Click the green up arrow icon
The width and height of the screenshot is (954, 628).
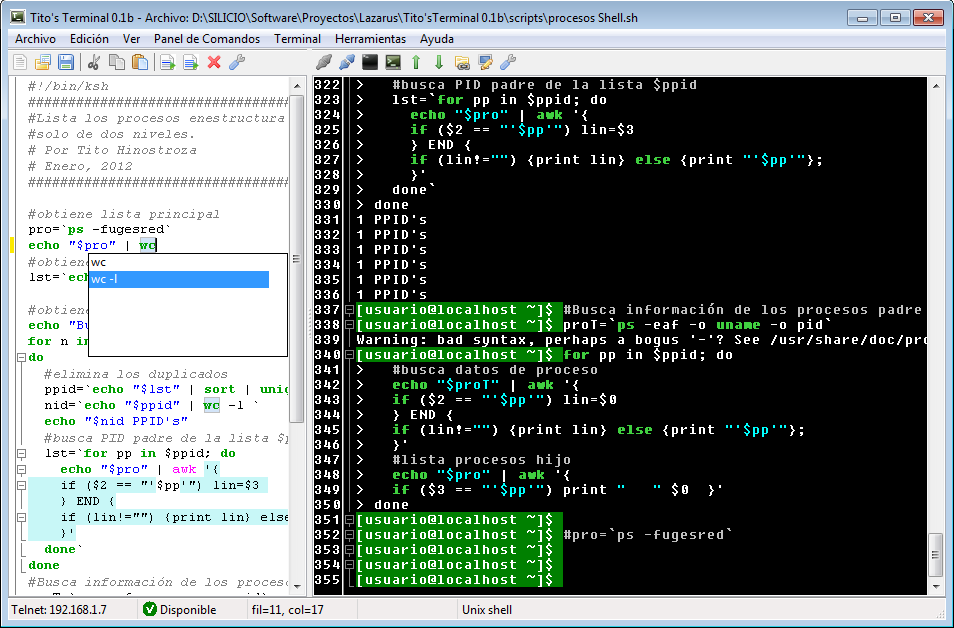click(x=416, y=63)
